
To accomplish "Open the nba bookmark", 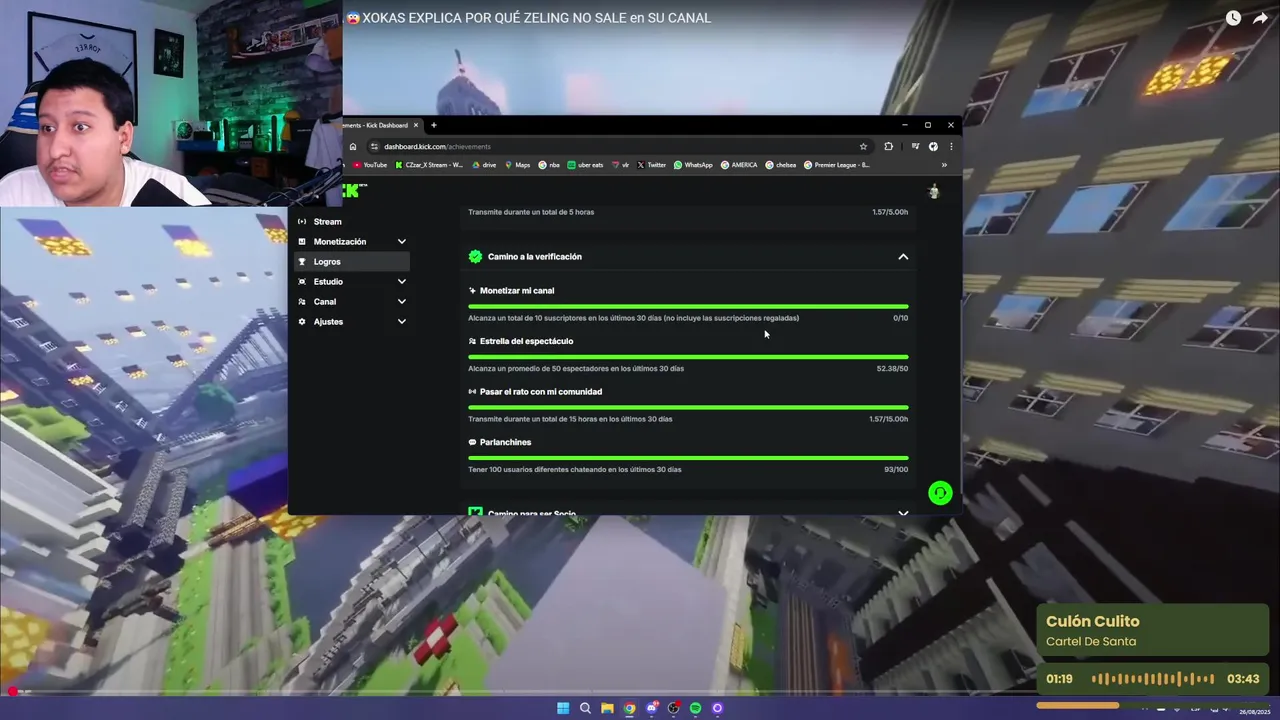I will coord(549,165).
